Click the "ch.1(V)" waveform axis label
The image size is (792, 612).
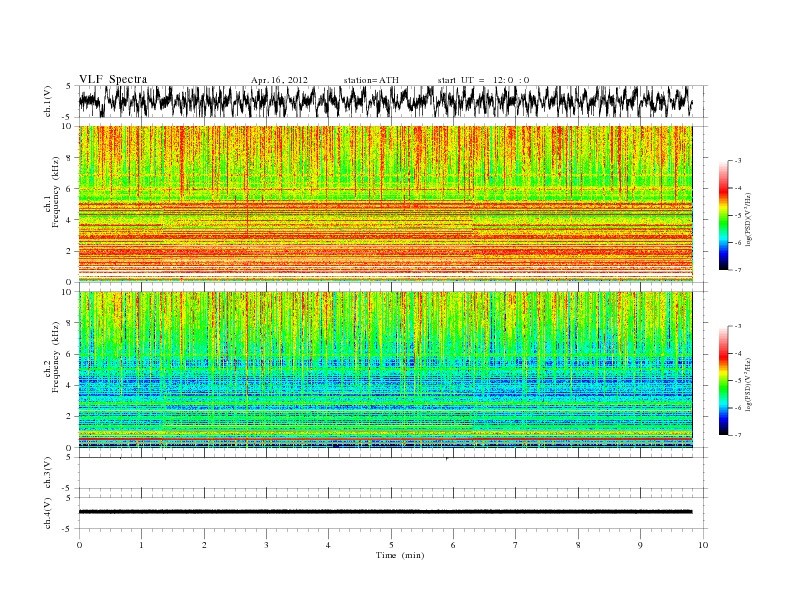tap(48, 101)
